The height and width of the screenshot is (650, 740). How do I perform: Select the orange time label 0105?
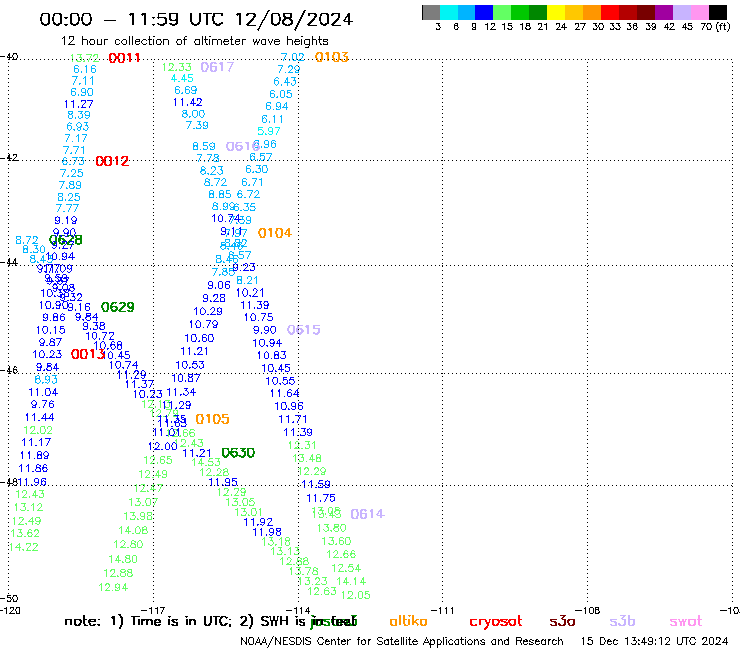point(212,419)
